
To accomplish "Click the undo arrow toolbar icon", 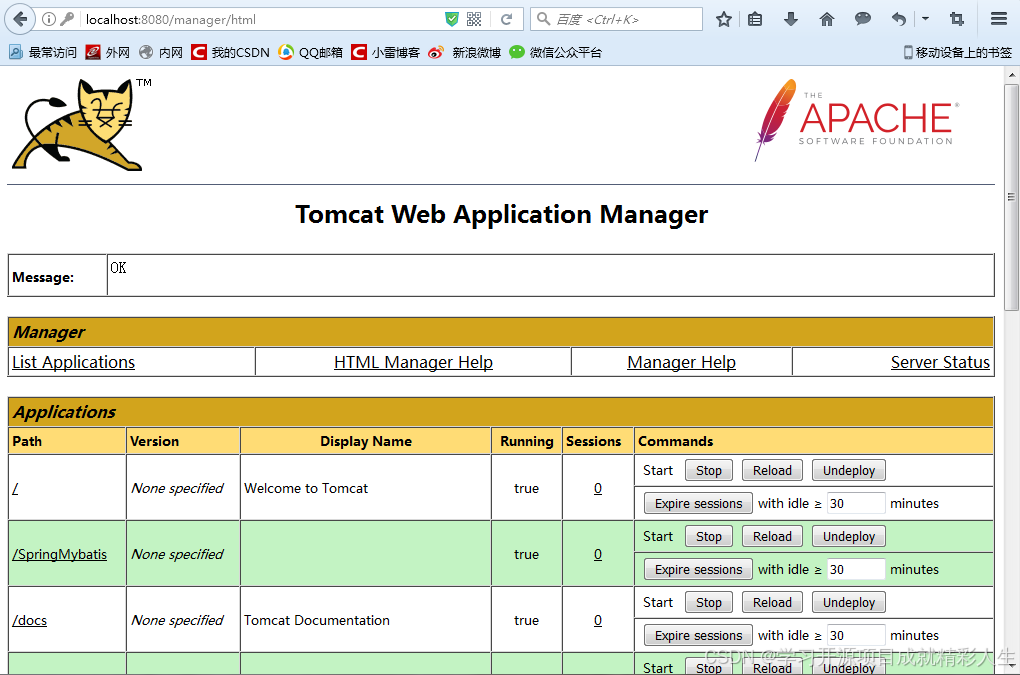I will click(898, 20).
